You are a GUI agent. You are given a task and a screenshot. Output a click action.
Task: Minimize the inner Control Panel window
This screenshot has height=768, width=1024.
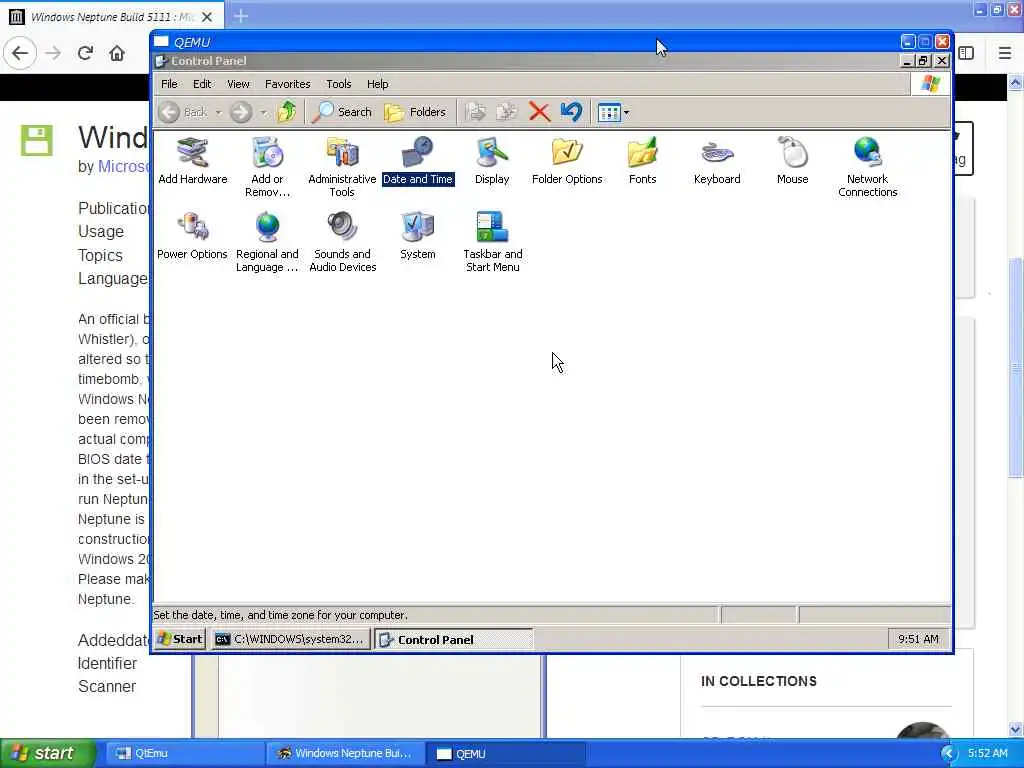(907, 61)
